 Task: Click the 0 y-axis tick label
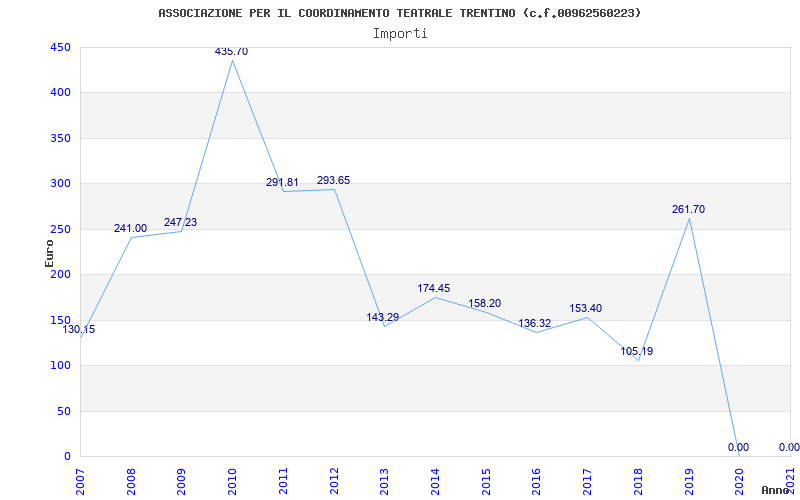(x=67, y=456)
